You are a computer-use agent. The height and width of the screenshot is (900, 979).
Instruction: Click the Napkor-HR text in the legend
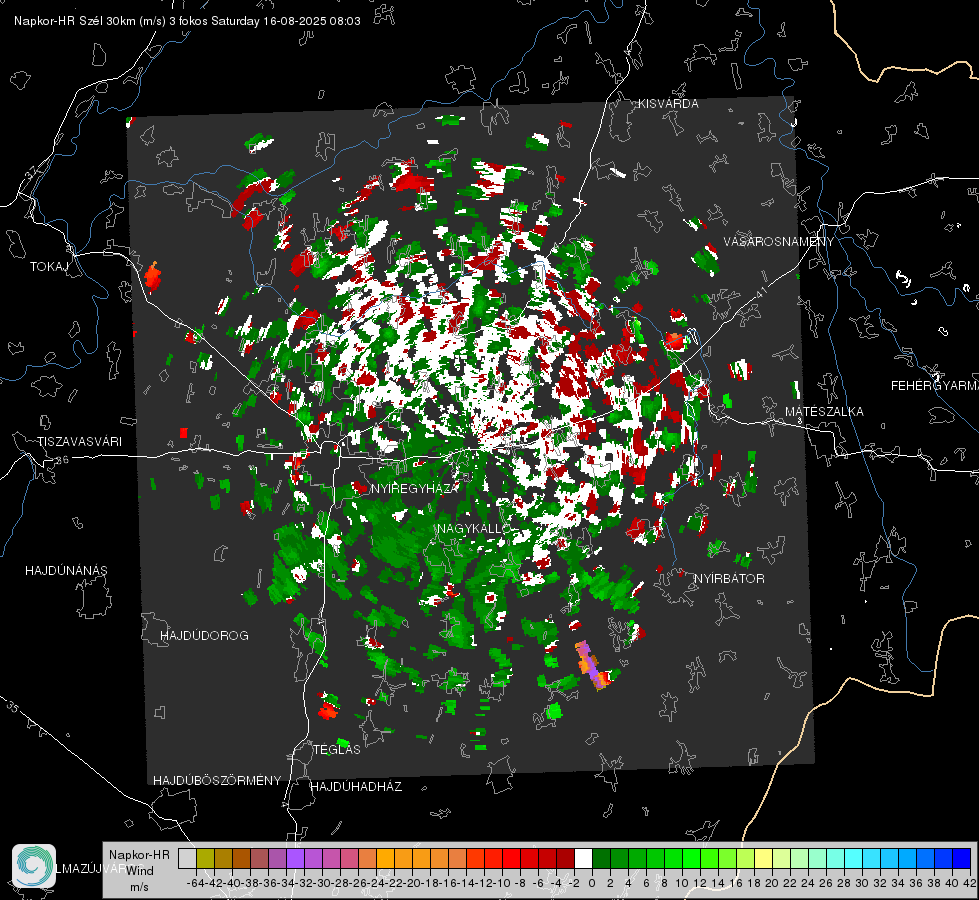(x=139, y=855)
